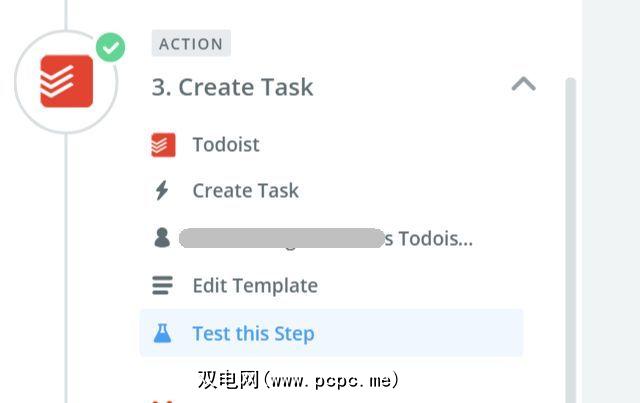Click the Edit Template lines icon
Viewport: 640px width, 403px height.
click(162, 286)
